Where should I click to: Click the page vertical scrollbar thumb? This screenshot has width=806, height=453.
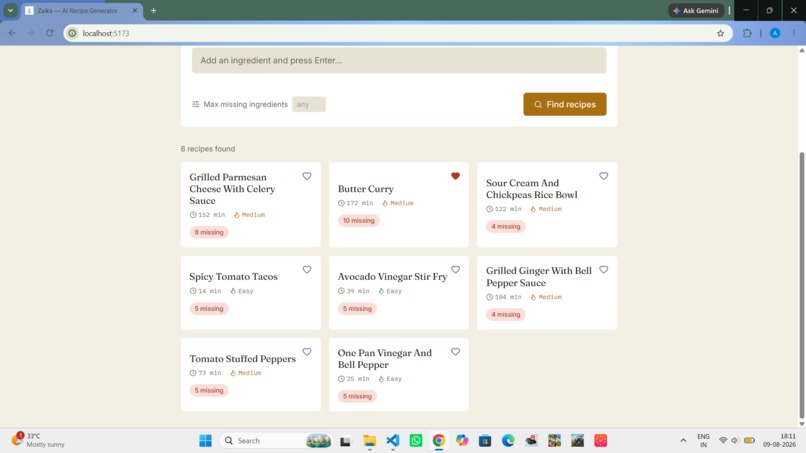tap(801, 285)
